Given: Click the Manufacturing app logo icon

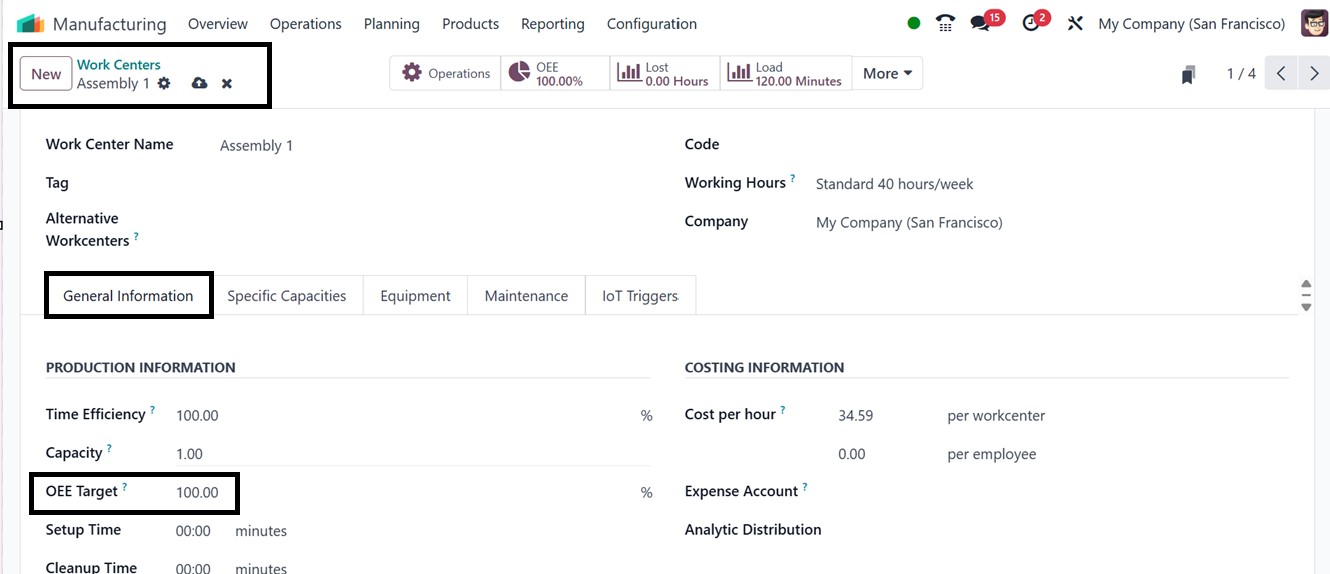Looking at the screenshot, I should 30,23.
